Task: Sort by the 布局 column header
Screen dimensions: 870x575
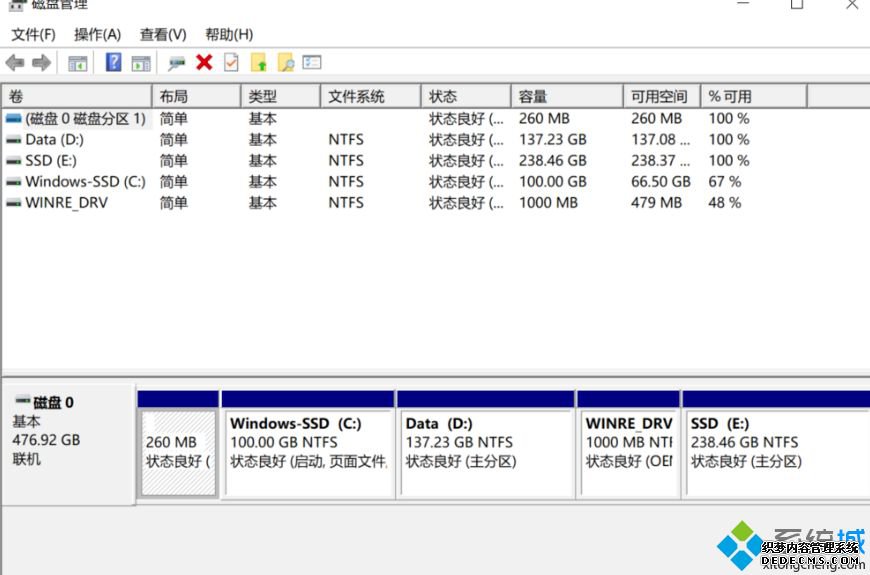Action: tap(197, 97)
